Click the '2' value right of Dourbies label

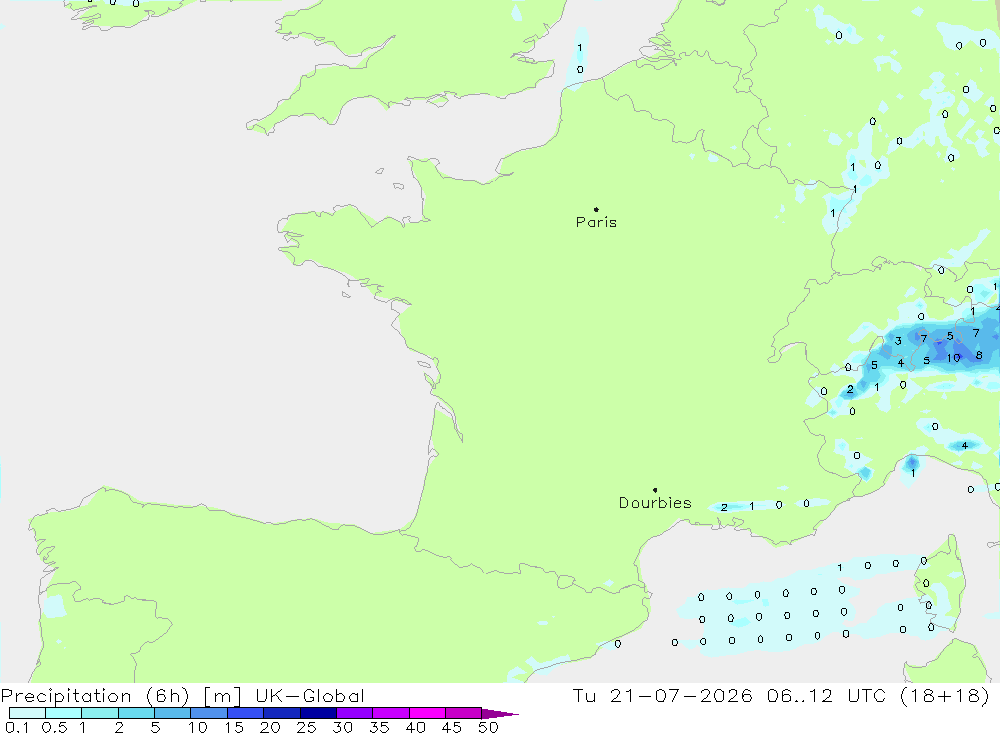pos(724,508)
